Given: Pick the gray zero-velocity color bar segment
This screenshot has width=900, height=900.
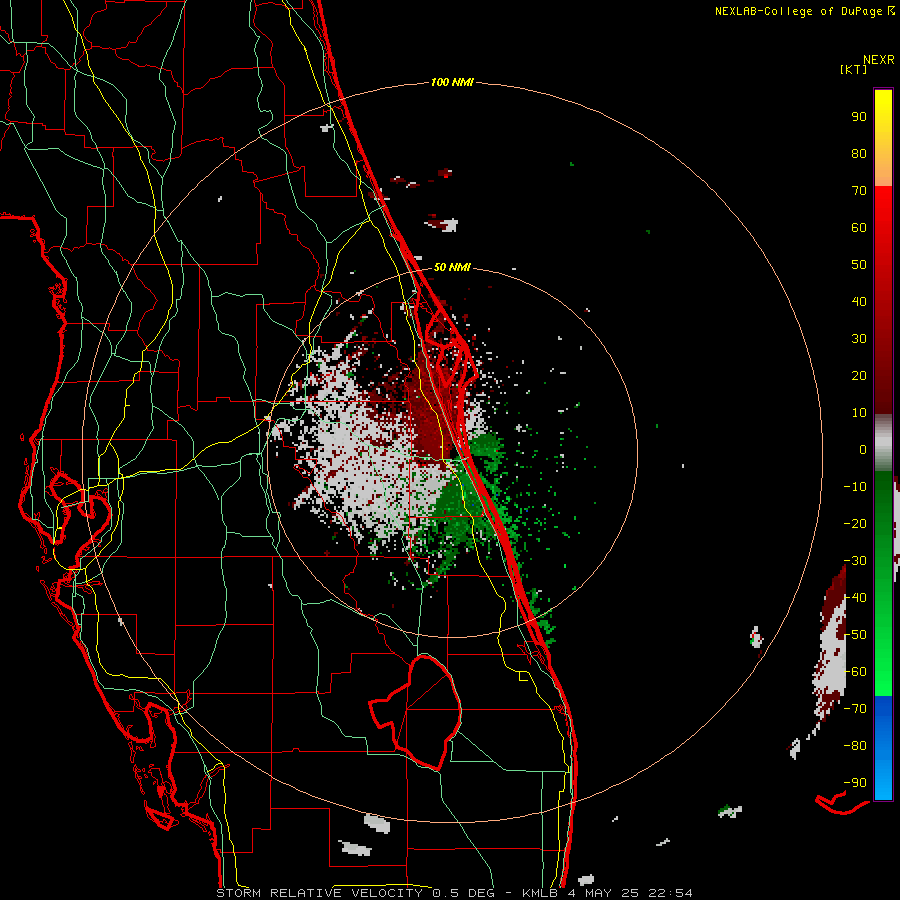Looking at the screenshot, I should pyautogui.click(x=883, y=443).
